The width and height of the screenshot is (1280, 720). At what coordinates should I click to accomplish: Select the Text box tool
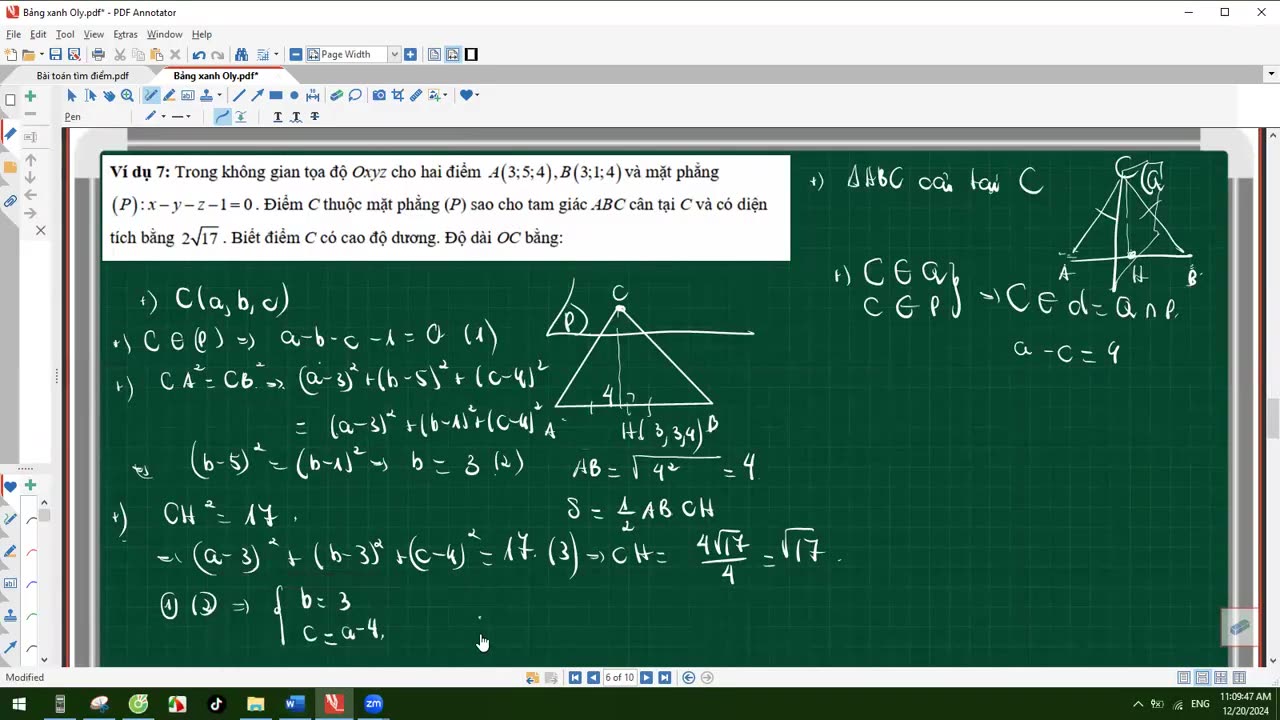point(188,95)
